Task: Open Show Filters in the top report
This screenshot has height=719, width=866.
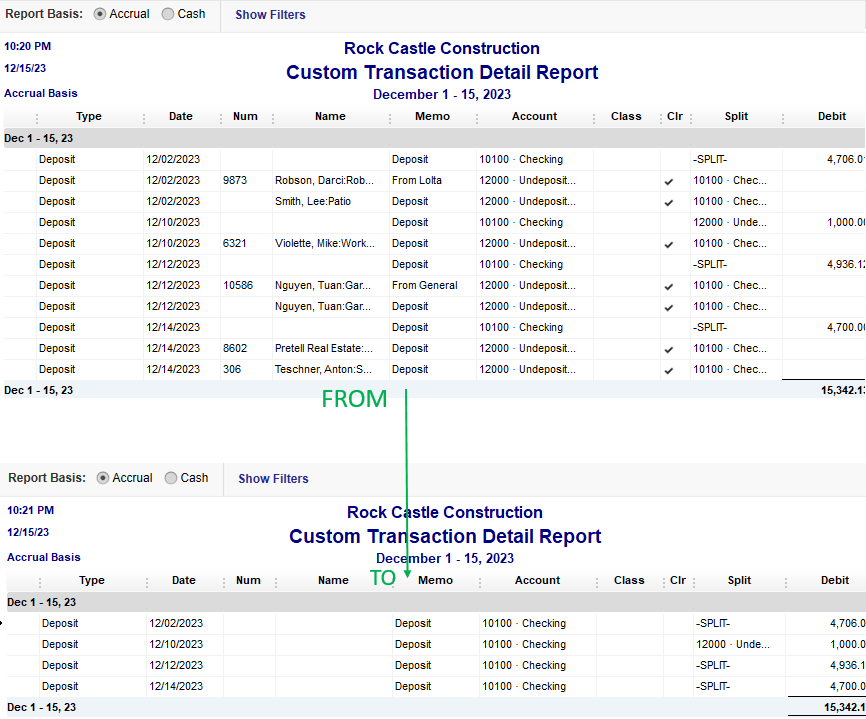Action: point(270,15)
